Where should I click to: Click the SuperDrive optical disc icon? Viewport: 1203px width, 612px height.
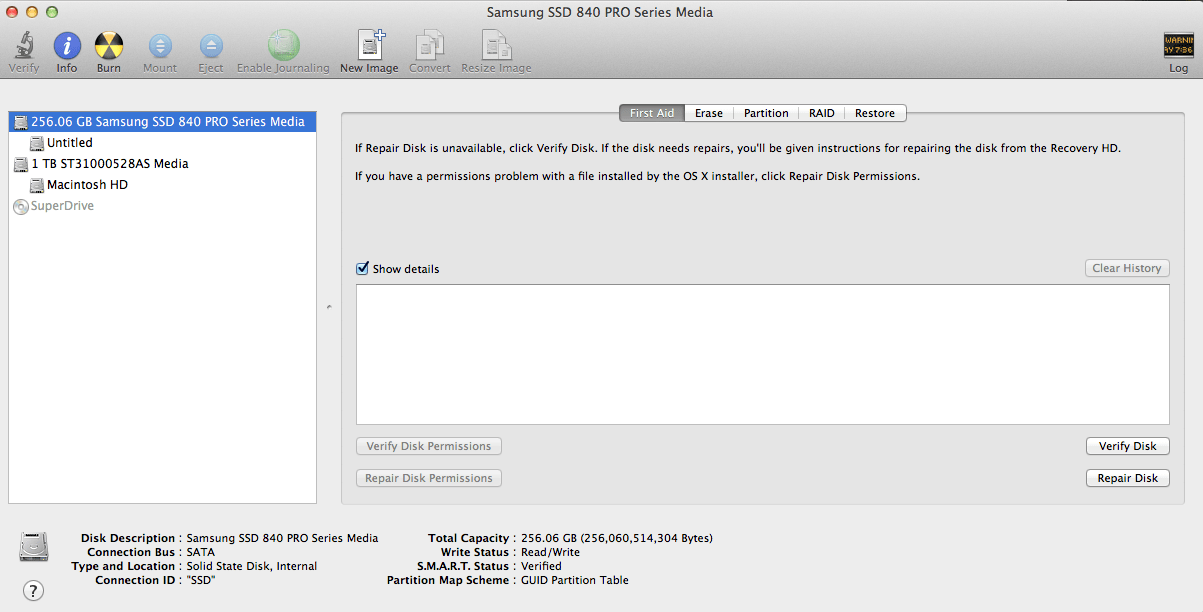coord(21,206)
